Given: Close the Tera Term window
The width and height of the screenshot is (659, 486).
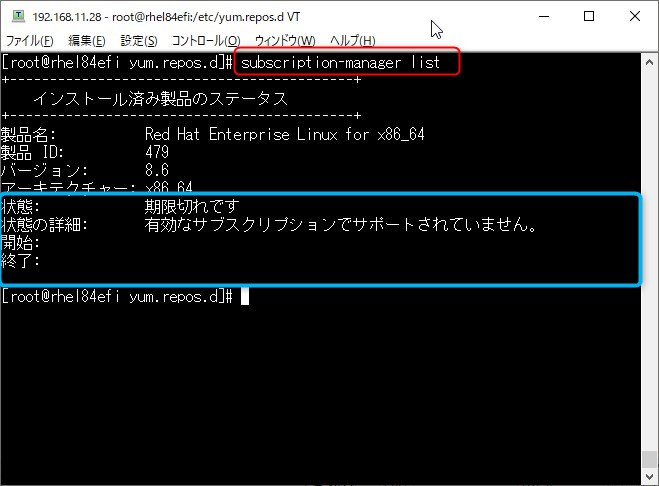Looking at the screenshot, I should (635, 16).
